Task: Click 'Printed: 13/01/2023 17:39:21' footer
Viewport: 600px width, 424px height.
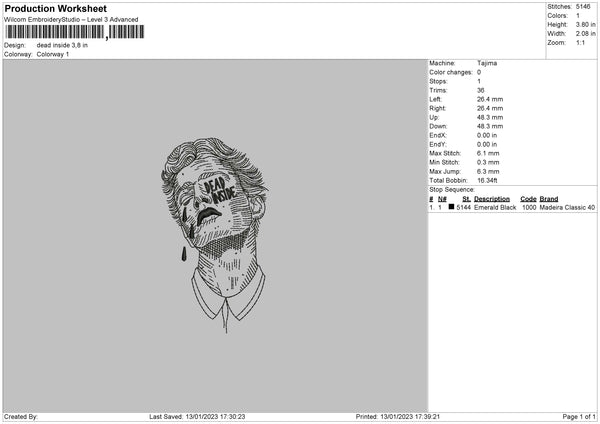Action: [398, 417]
